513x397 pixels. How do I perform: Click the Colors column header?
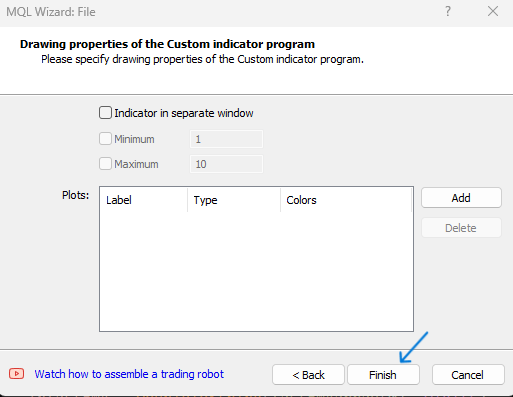346,200
